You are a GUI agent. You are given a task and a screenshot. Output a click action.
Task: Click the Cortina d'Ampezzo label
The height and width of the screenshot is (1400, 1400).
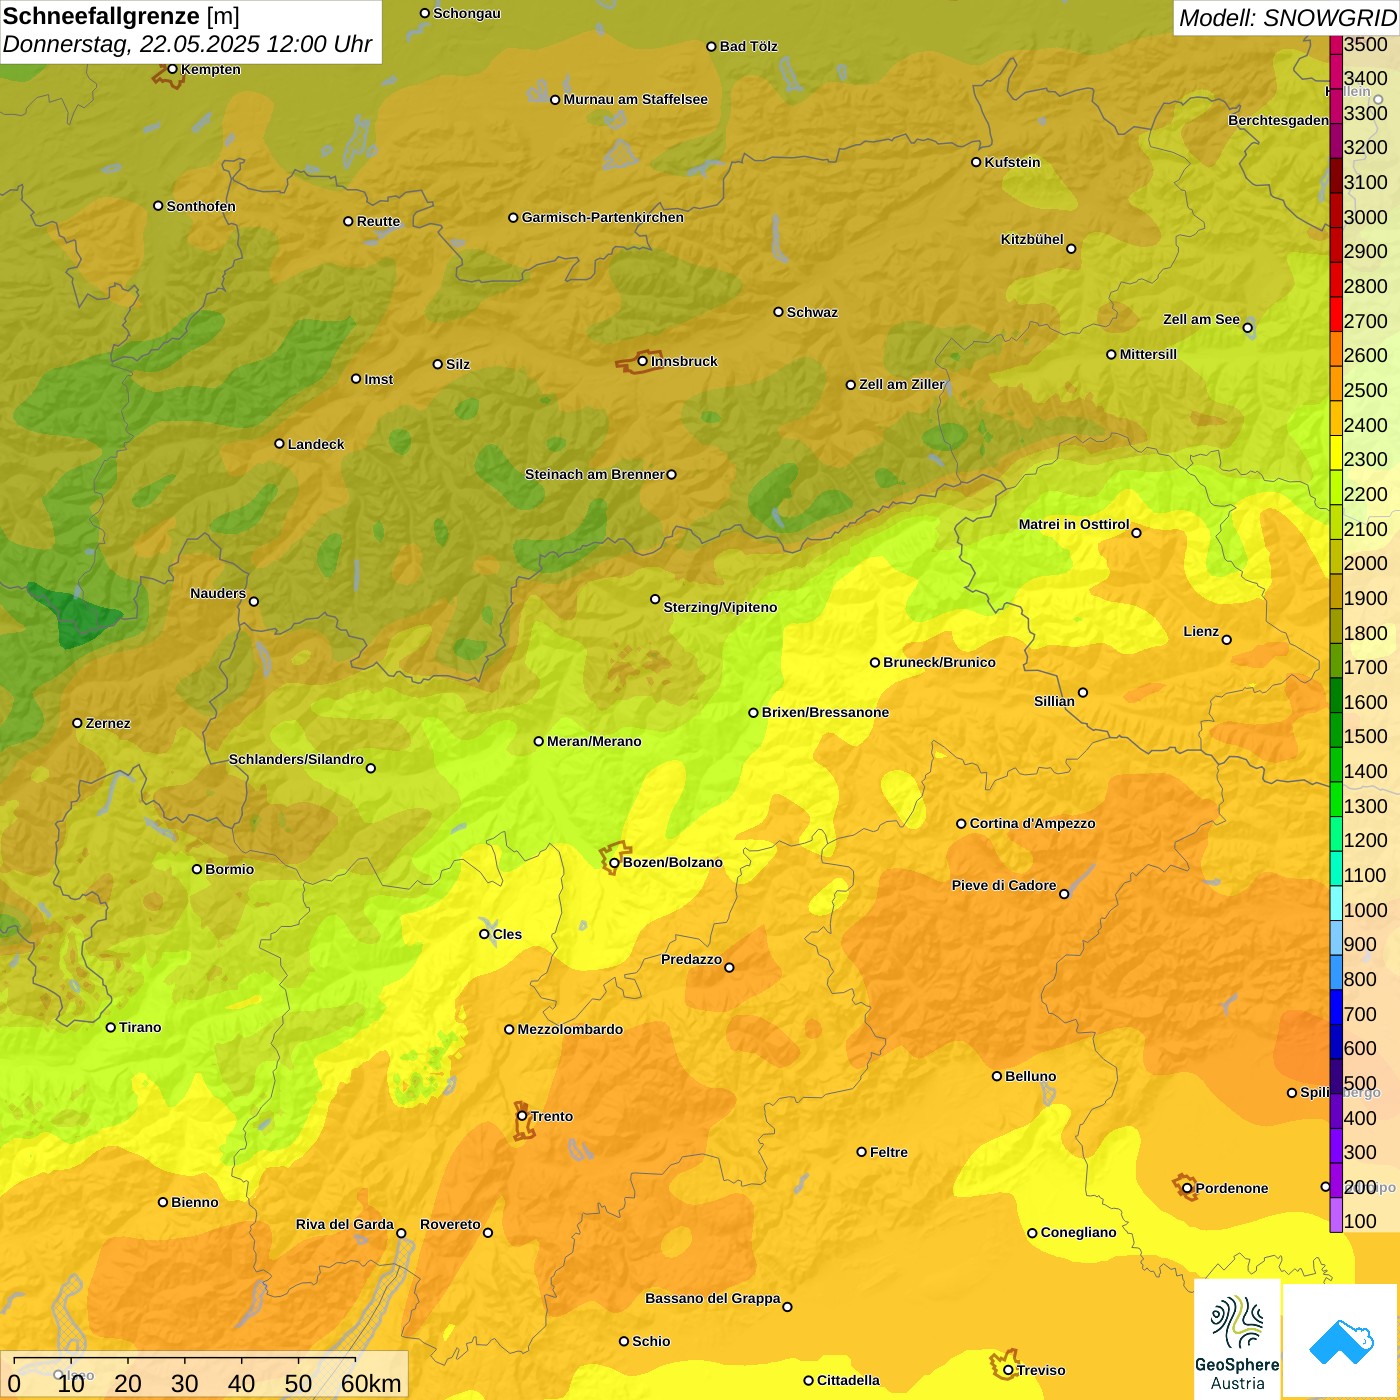click(1032, 823)
